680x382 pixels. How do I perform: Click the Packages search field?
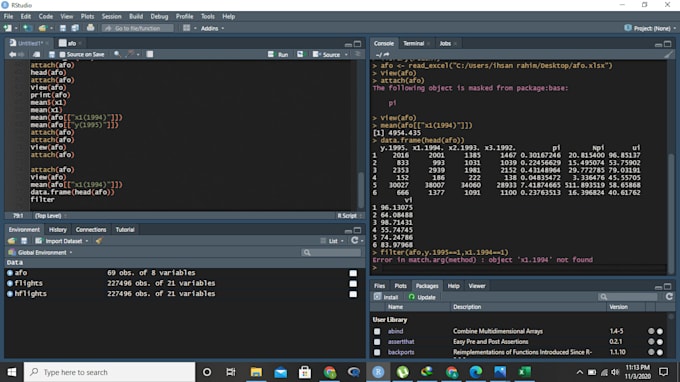click(628, 297)
